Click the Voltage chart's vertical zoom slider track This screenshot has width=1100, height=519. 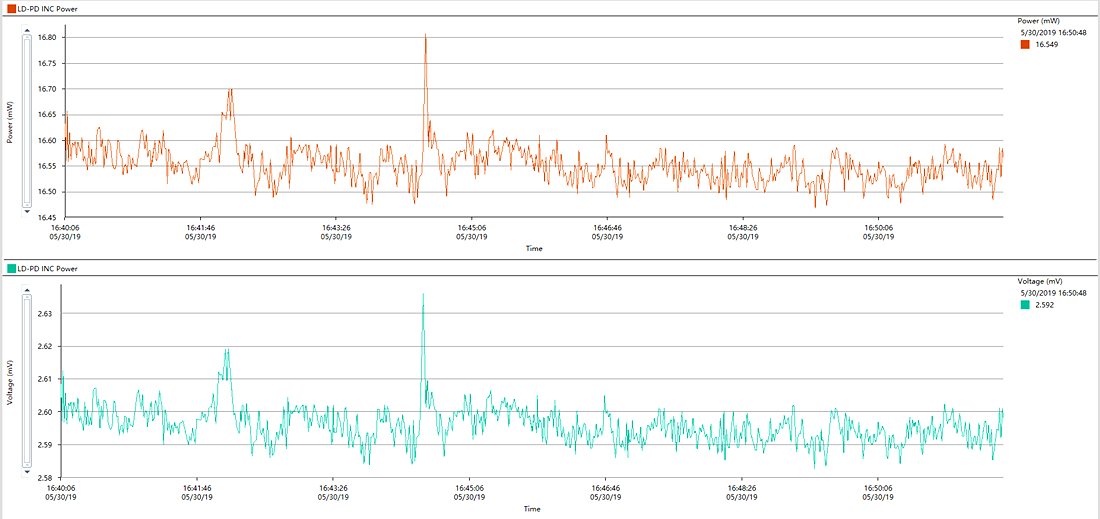click(x=27, y=380)
